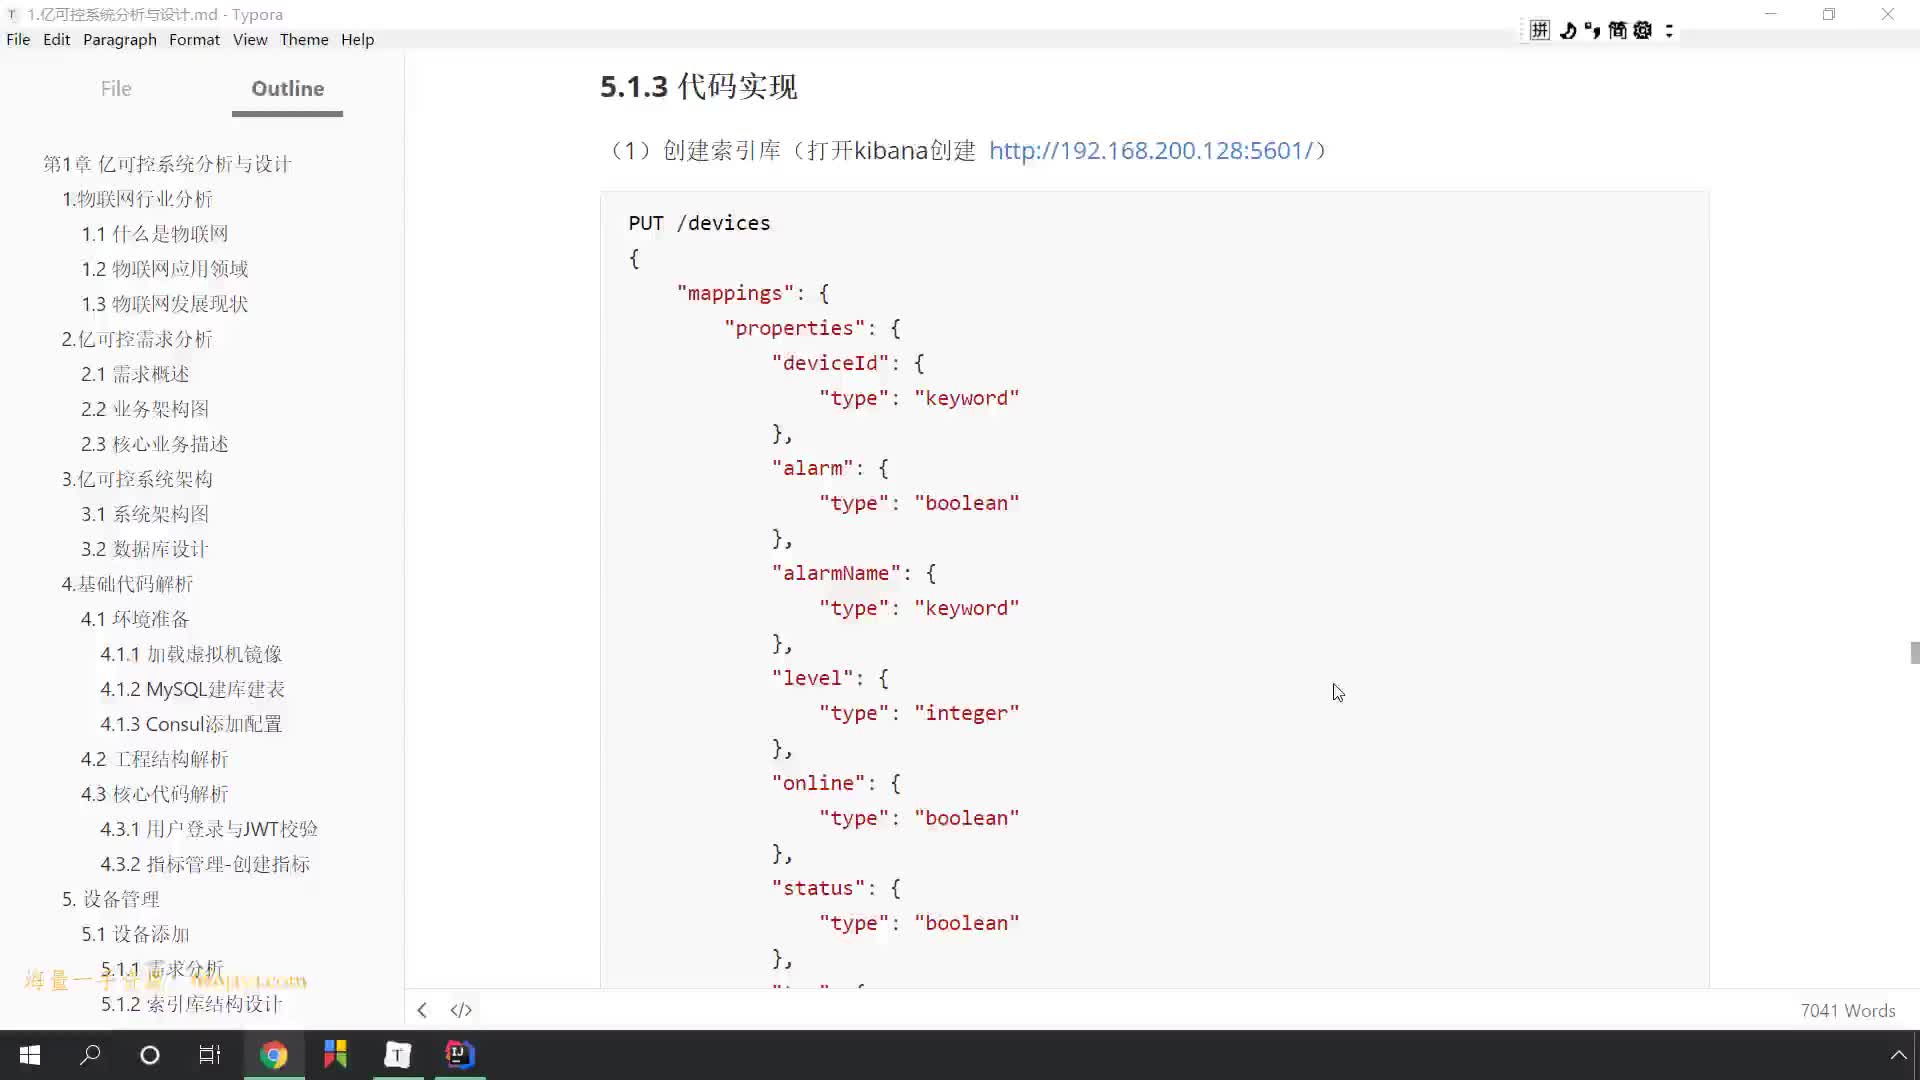Click the Help menu in menu bar

pos(356,40)
